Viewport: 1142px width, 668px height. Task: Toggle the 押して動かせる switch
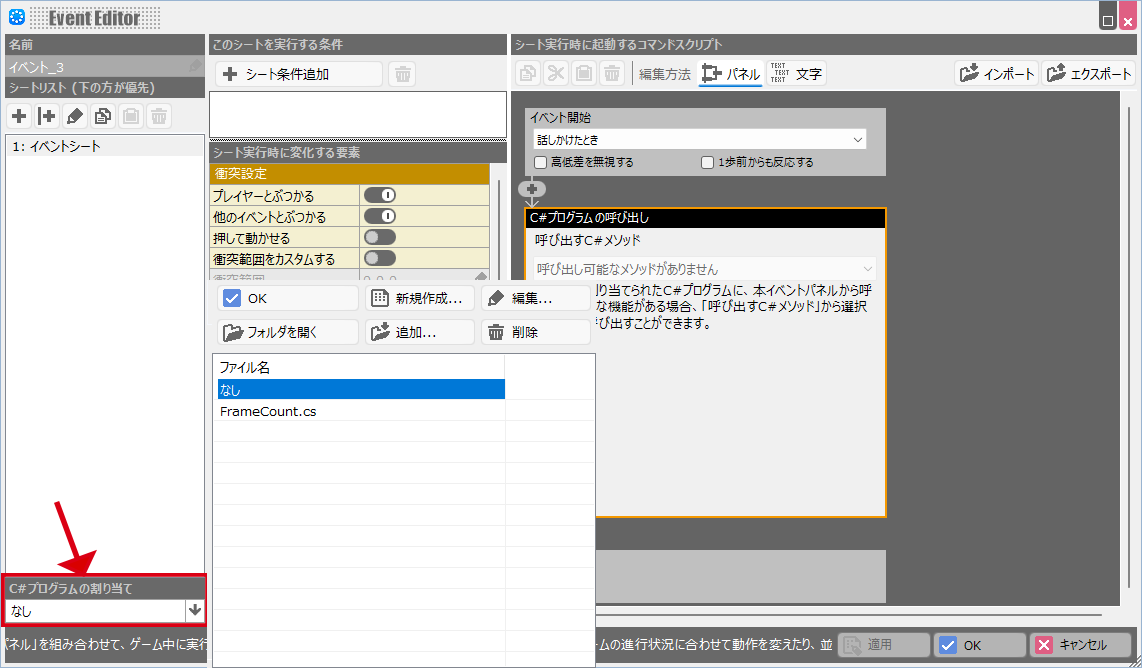[x=379, y=237]
